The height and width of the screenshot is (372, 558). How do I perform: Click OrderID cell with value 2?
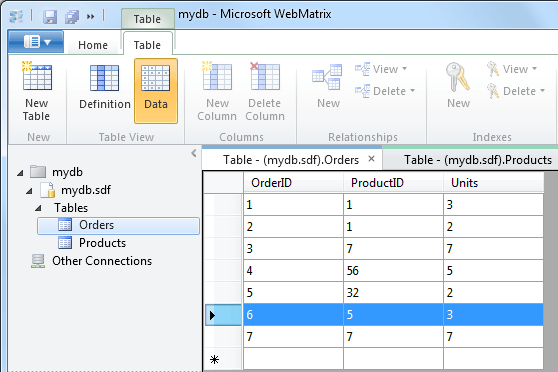tap(293, 227)
